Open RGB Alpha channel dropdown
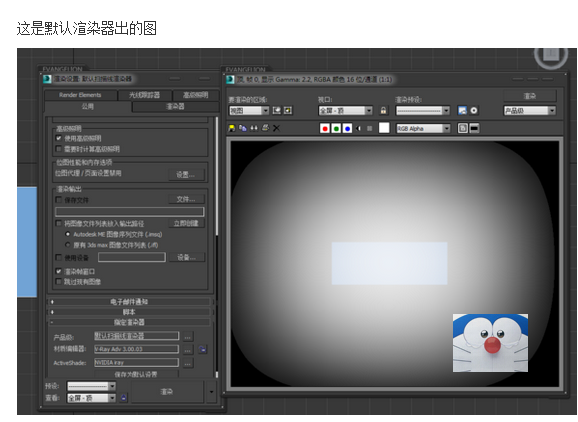The width and height of the screenshot is (578, 422). 423,128
